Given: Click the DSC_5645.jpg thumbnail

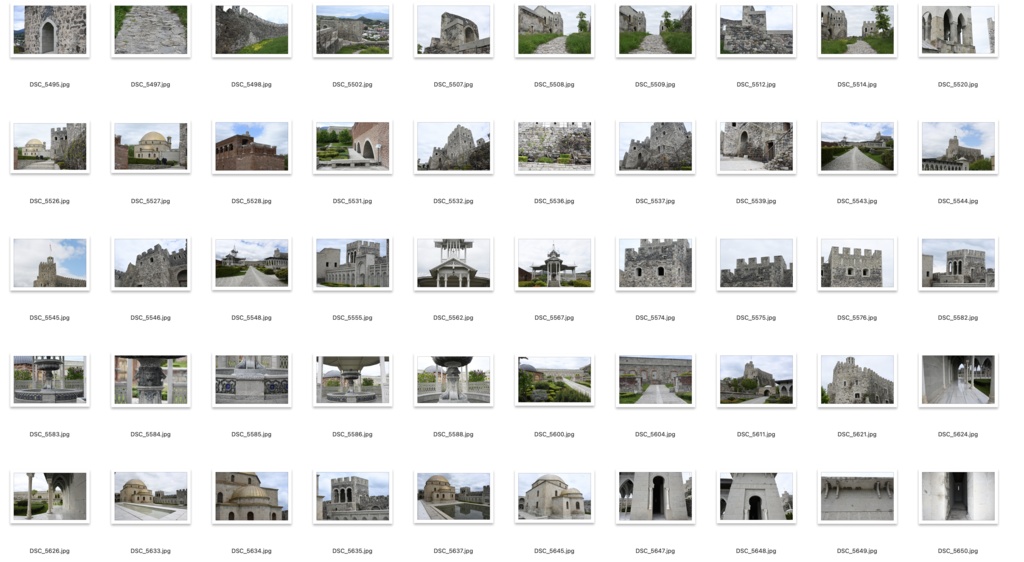Looking at the screenshot, I should click(554, 497).
